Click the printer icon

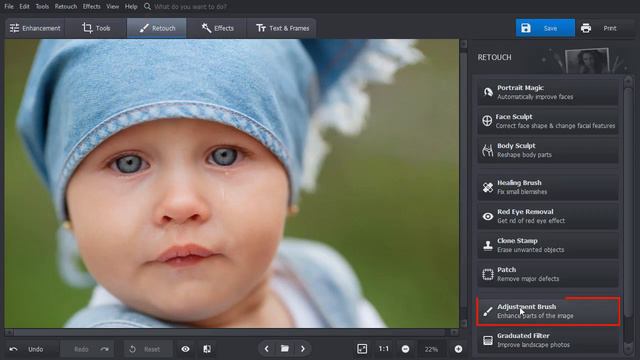click(x=586, y=28)
